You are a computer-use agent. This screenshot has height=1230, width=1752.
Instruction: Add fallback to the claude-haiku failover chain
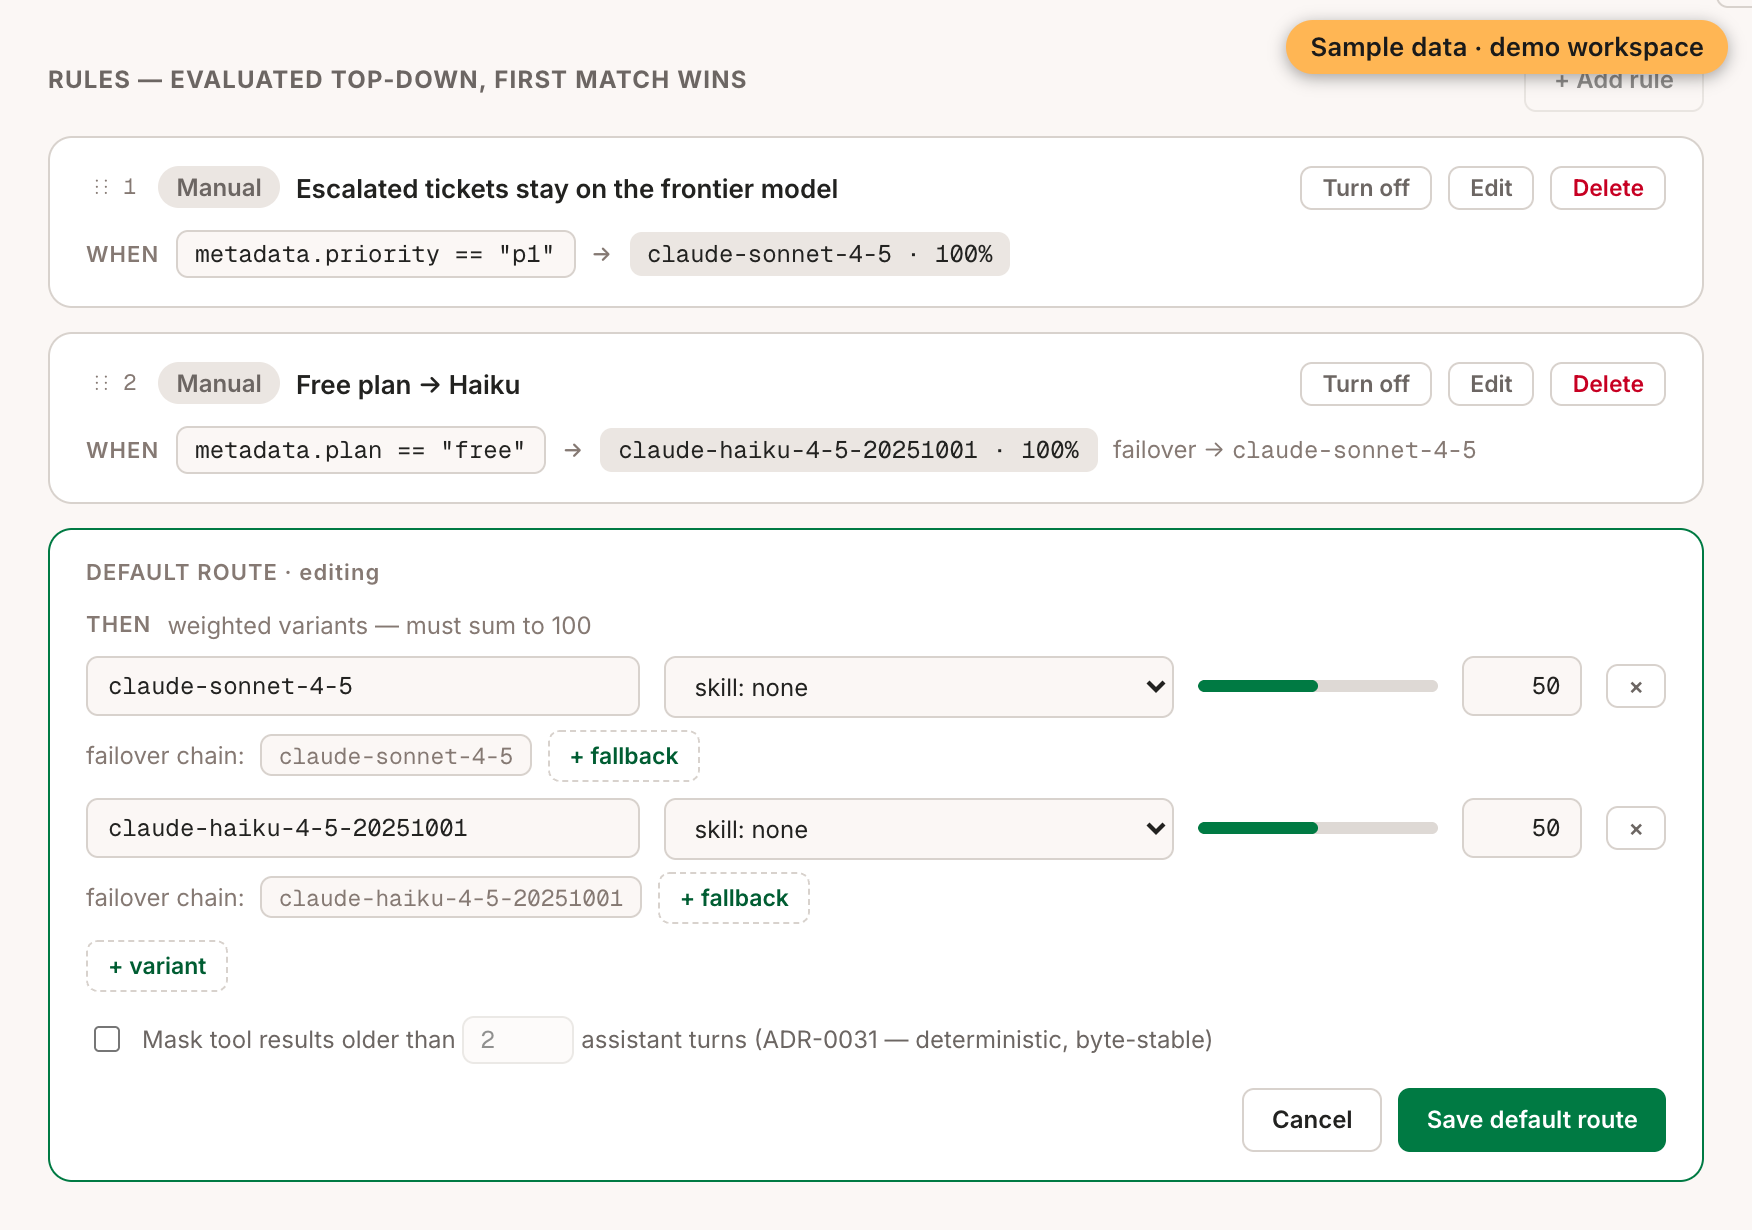coord(734,898)
